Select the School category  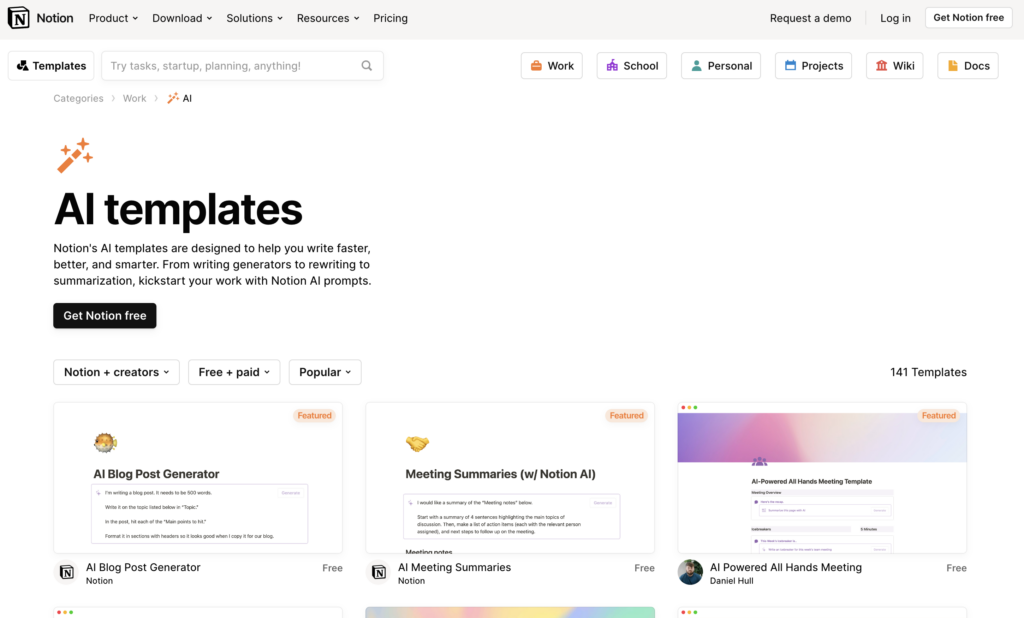click(632, 65)
